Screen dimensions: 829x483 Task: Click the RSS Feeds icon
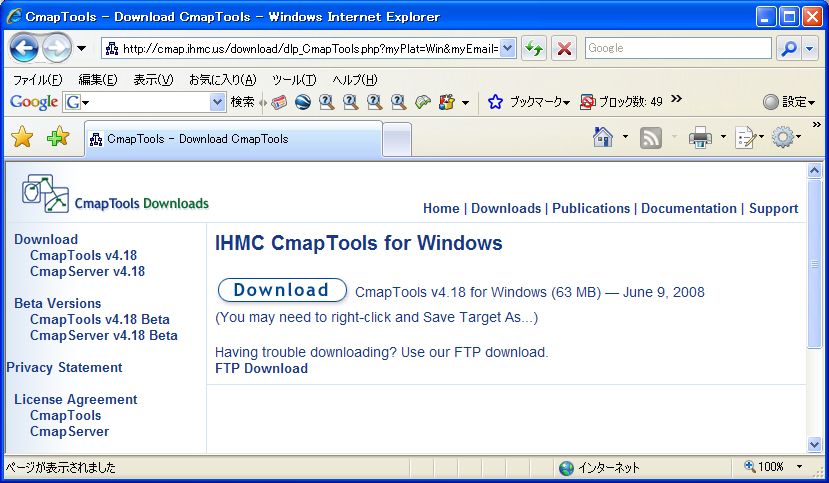(x=650, y=138)
